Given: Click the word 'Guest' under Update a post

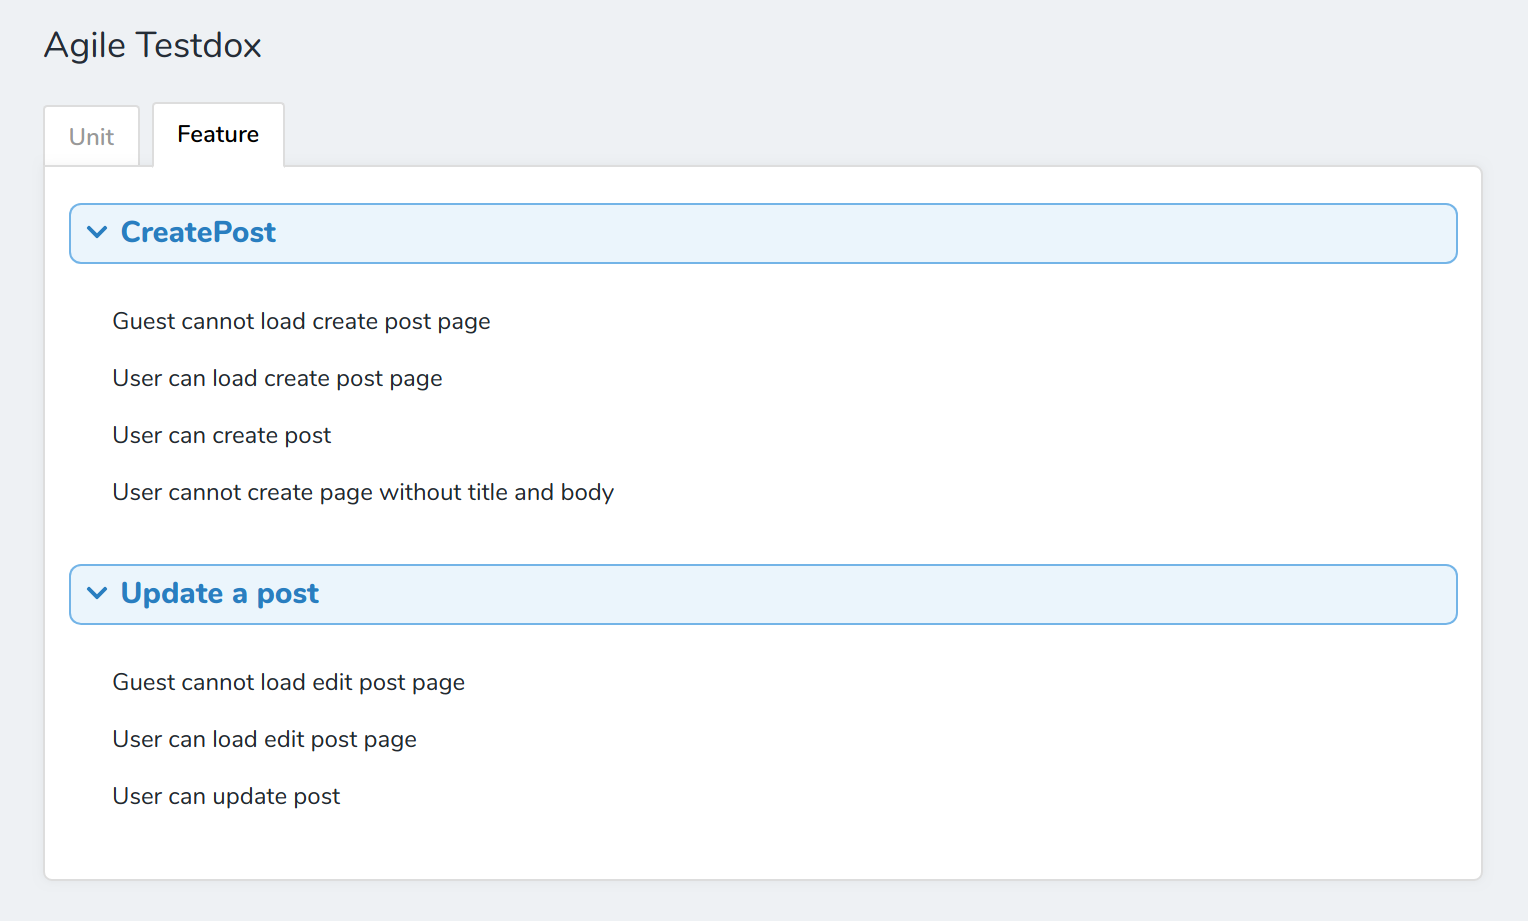Looking at the screenshot, I should tap(143, 683).
